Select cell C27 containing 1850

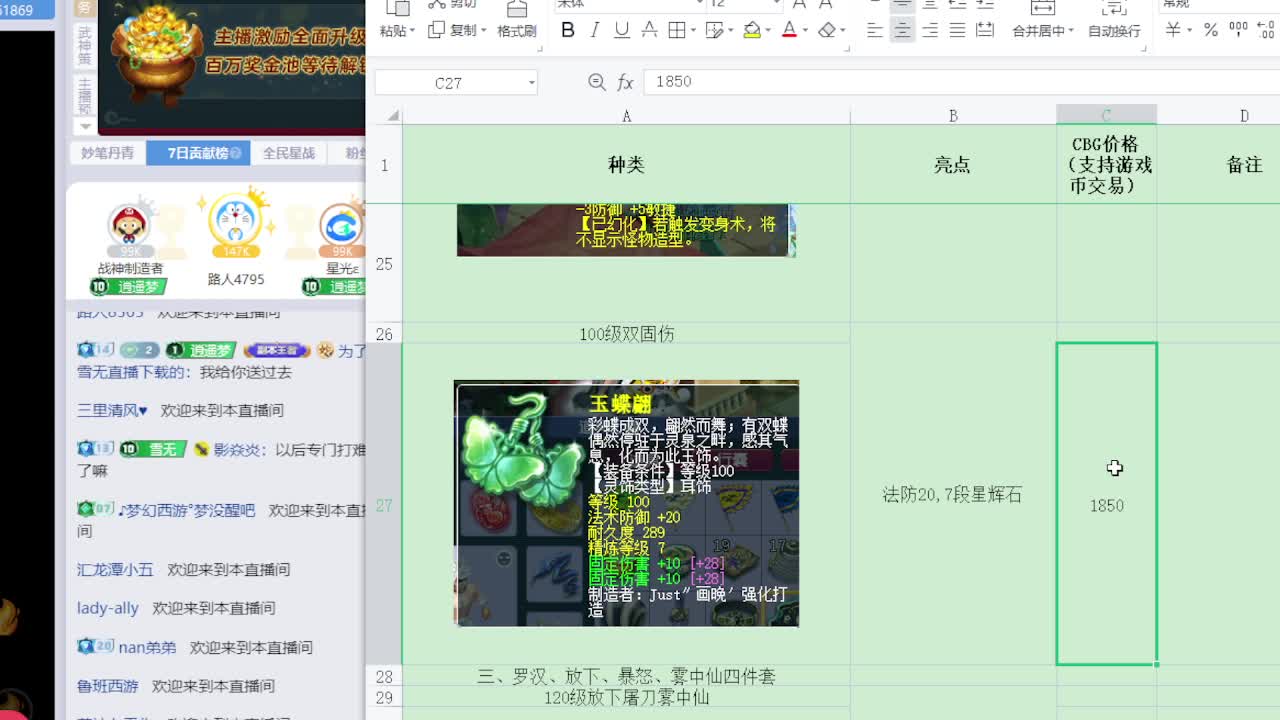pyautogui.click(x=1107, y=504)
